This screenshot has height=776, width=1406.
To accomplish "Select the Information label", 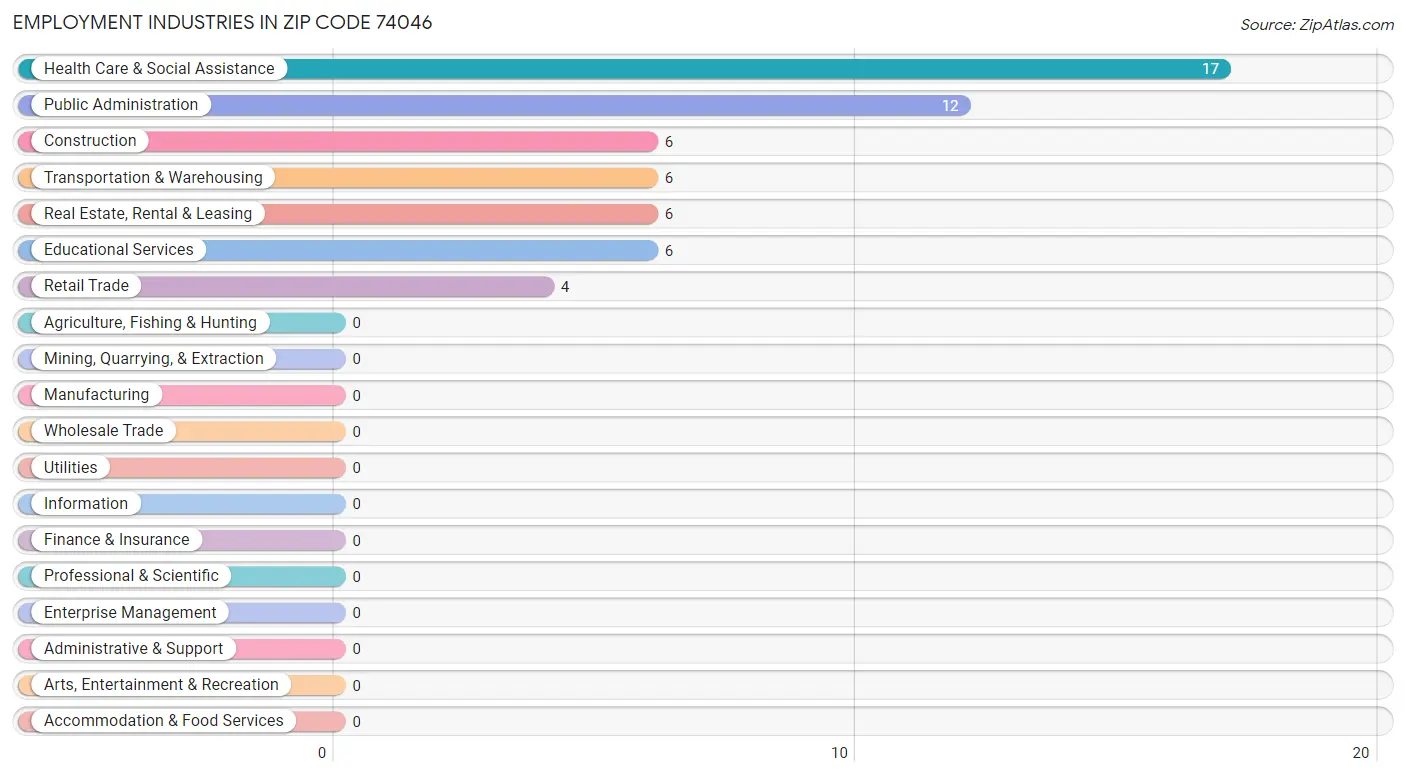I will pyautogui.click(x=86, y=503).
